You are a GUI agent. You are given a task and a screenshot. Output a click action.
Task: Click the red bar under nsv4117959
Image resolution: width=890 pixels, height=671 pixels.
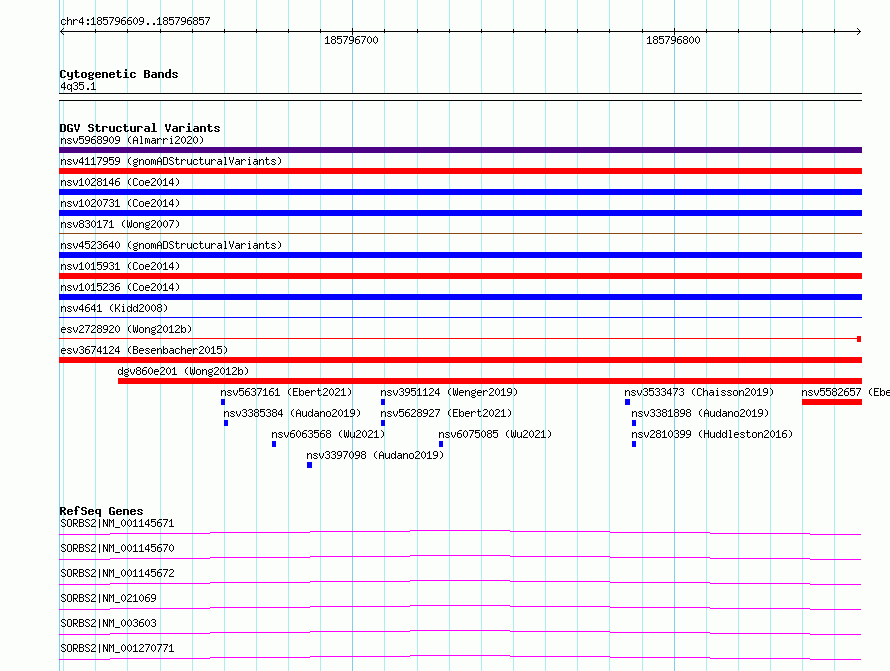[460, 171]
